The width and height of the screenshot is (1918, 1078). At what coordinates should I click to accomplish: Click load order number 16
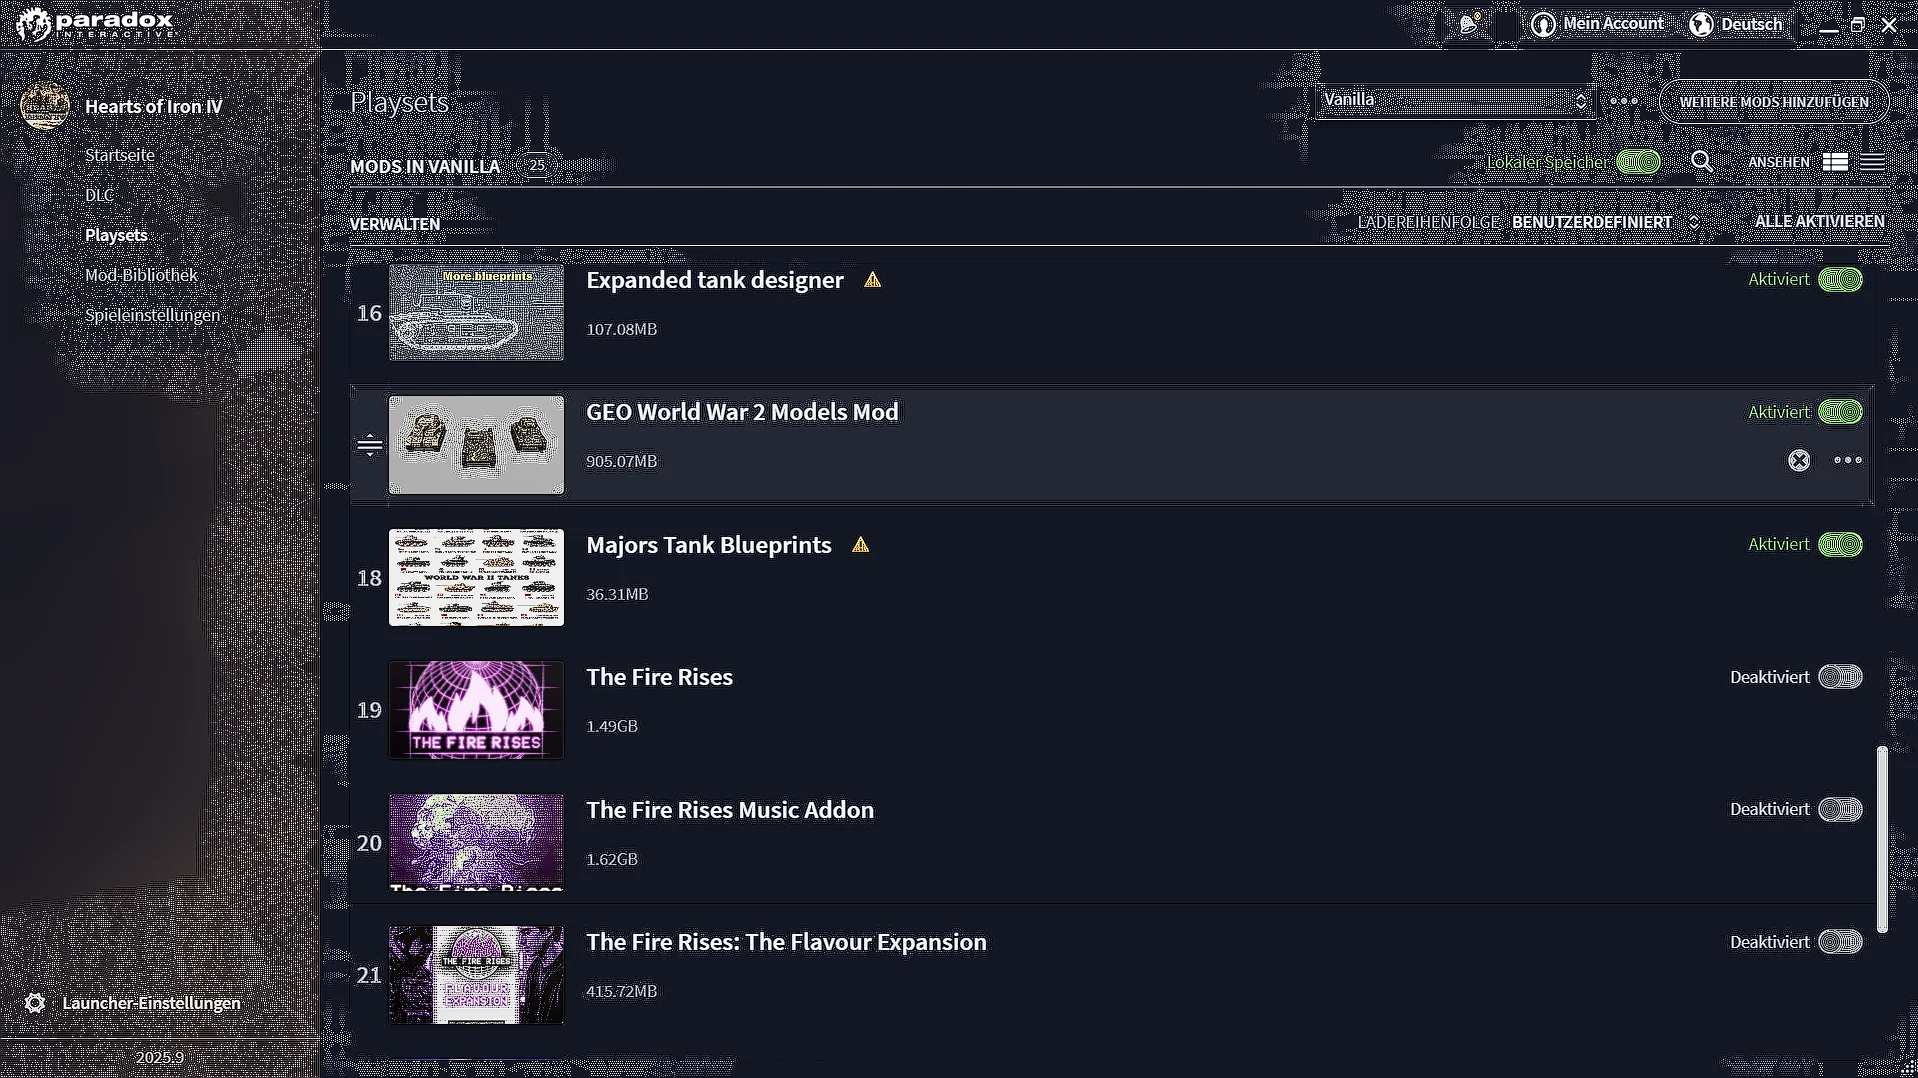(x=369, y=313)
